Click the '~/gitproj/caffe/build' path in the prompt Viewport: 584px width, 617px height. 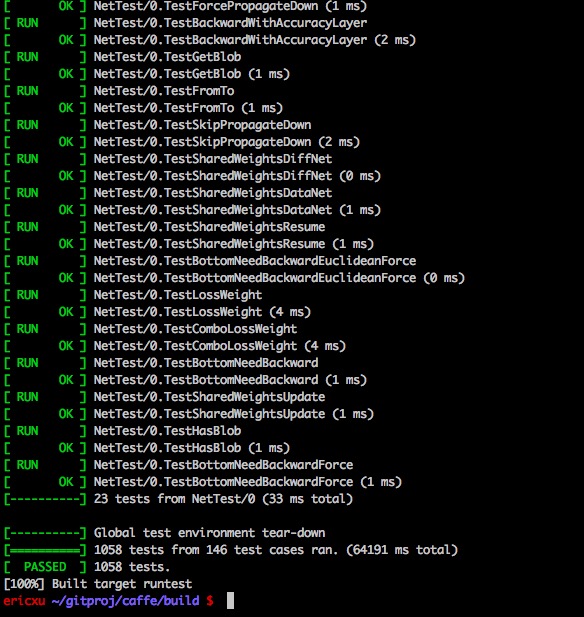(x=126, y=601)
